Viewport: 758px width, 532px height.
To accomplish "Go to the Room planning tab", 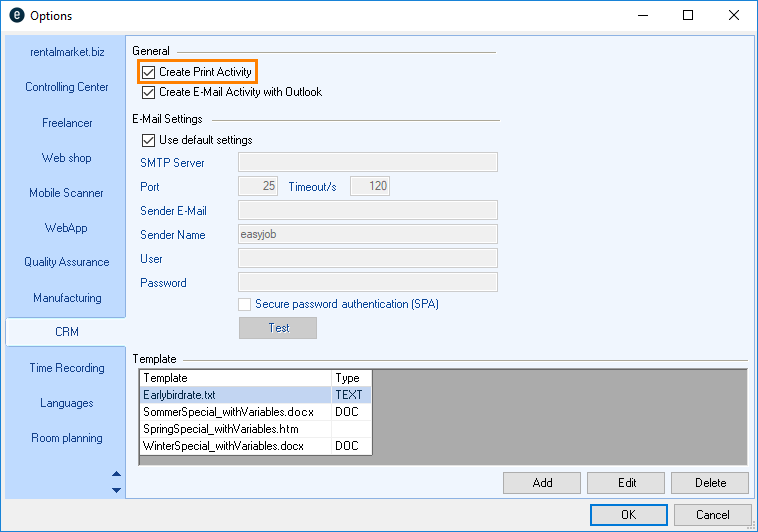I will [x=67, y=438].
